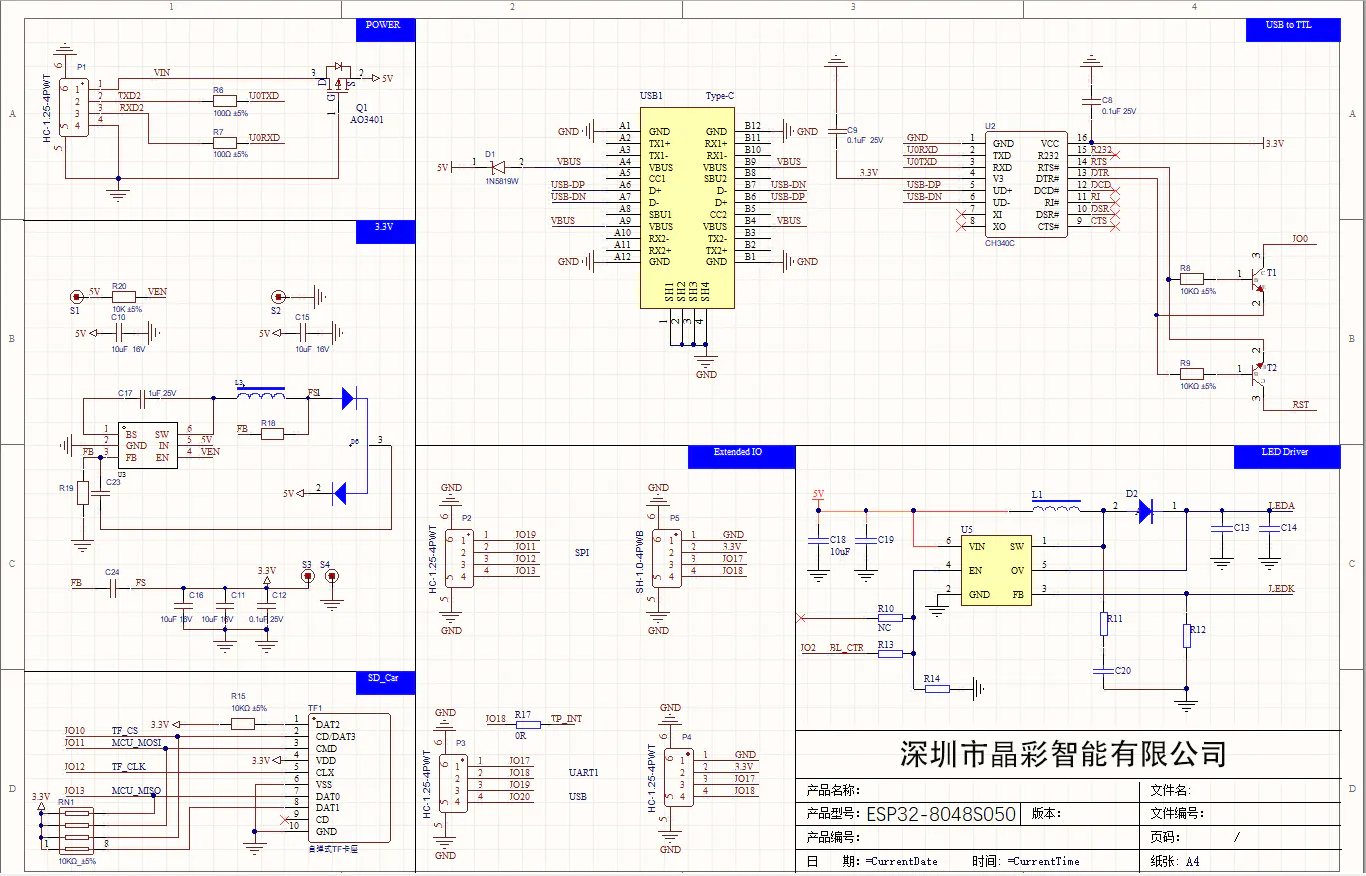Click the D2 diode in LED Driver
Image resolution: width=1366 pixels, height=876 pixels.
pos(1145,511)
